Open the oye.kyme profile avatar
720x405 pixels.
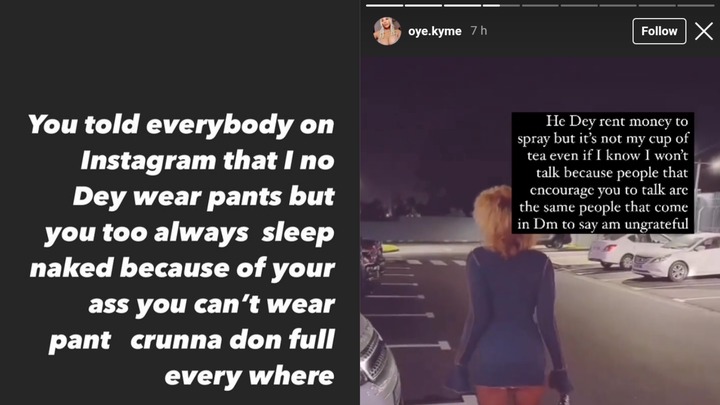(387, 31)
